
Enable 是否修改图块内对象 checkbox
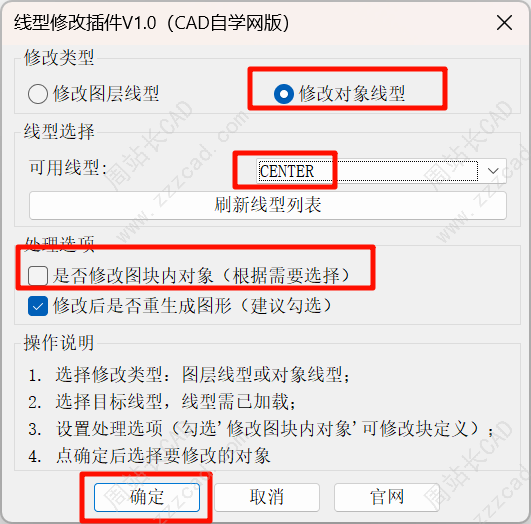click(x=38, y=275)
